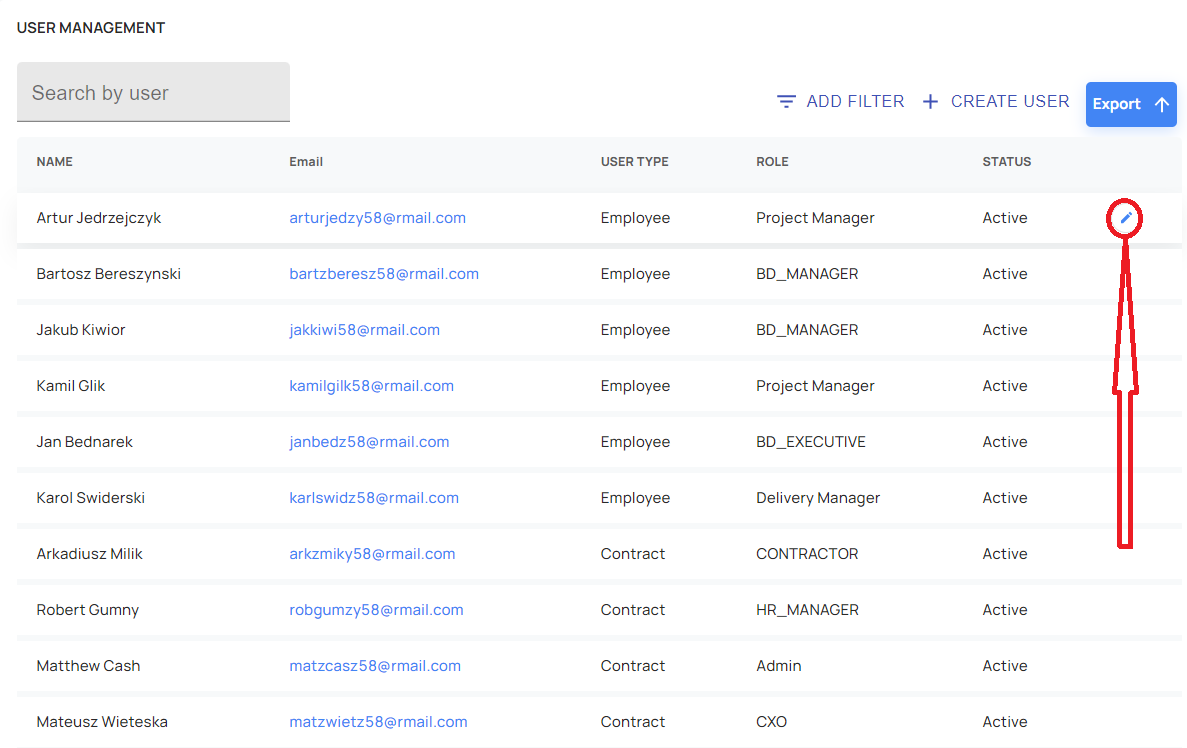Open email link karlswidz58@rmail.com

pos(374,498)
